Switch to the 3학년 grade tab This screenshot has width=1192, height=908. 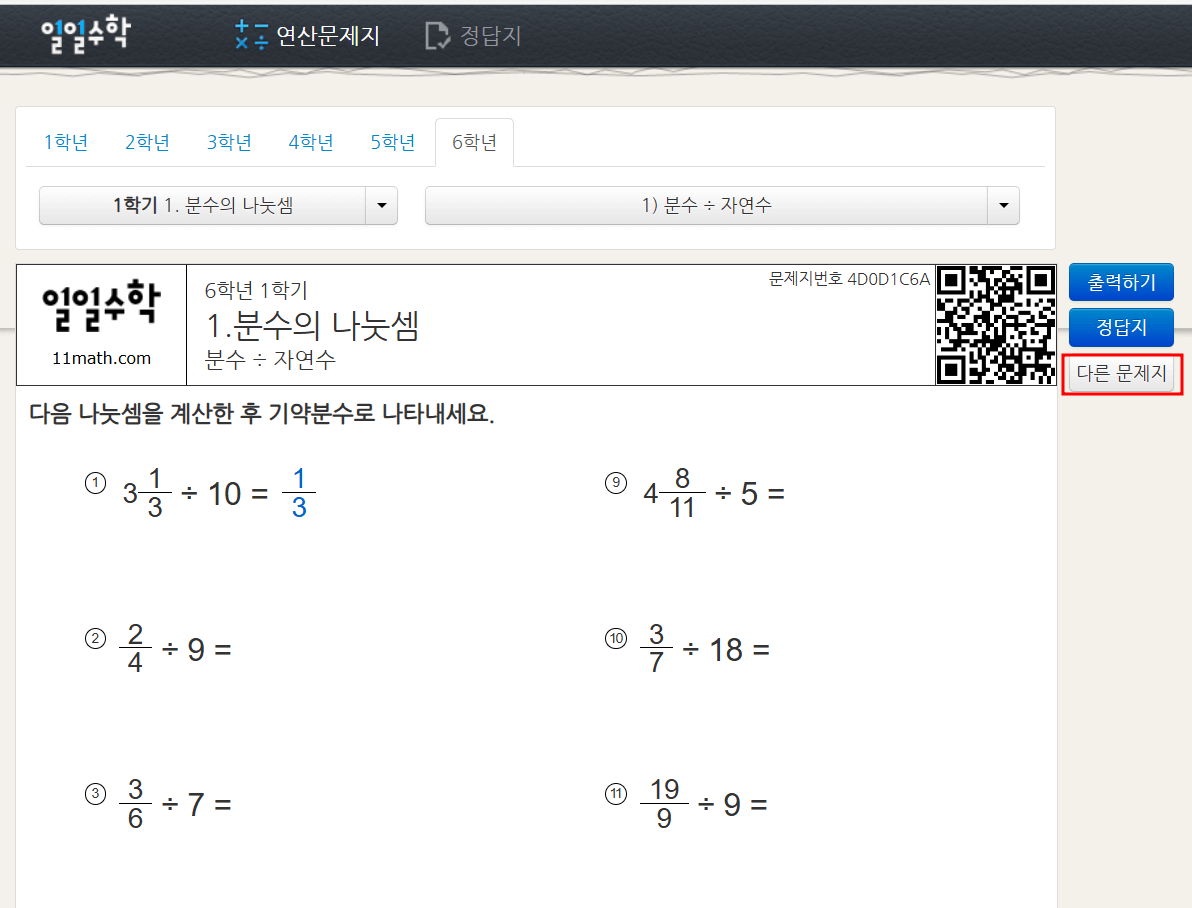tap(228, 142)
